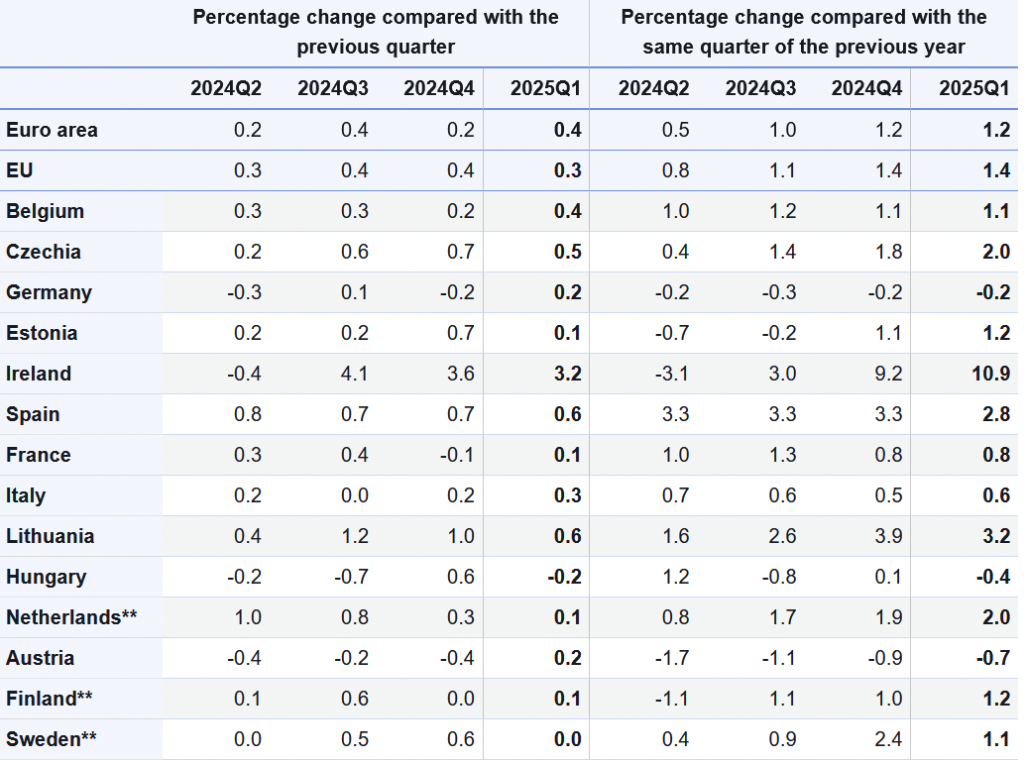Select the Lithuania row label
This screenshot has width=1024, height=762.
point(52,536)
